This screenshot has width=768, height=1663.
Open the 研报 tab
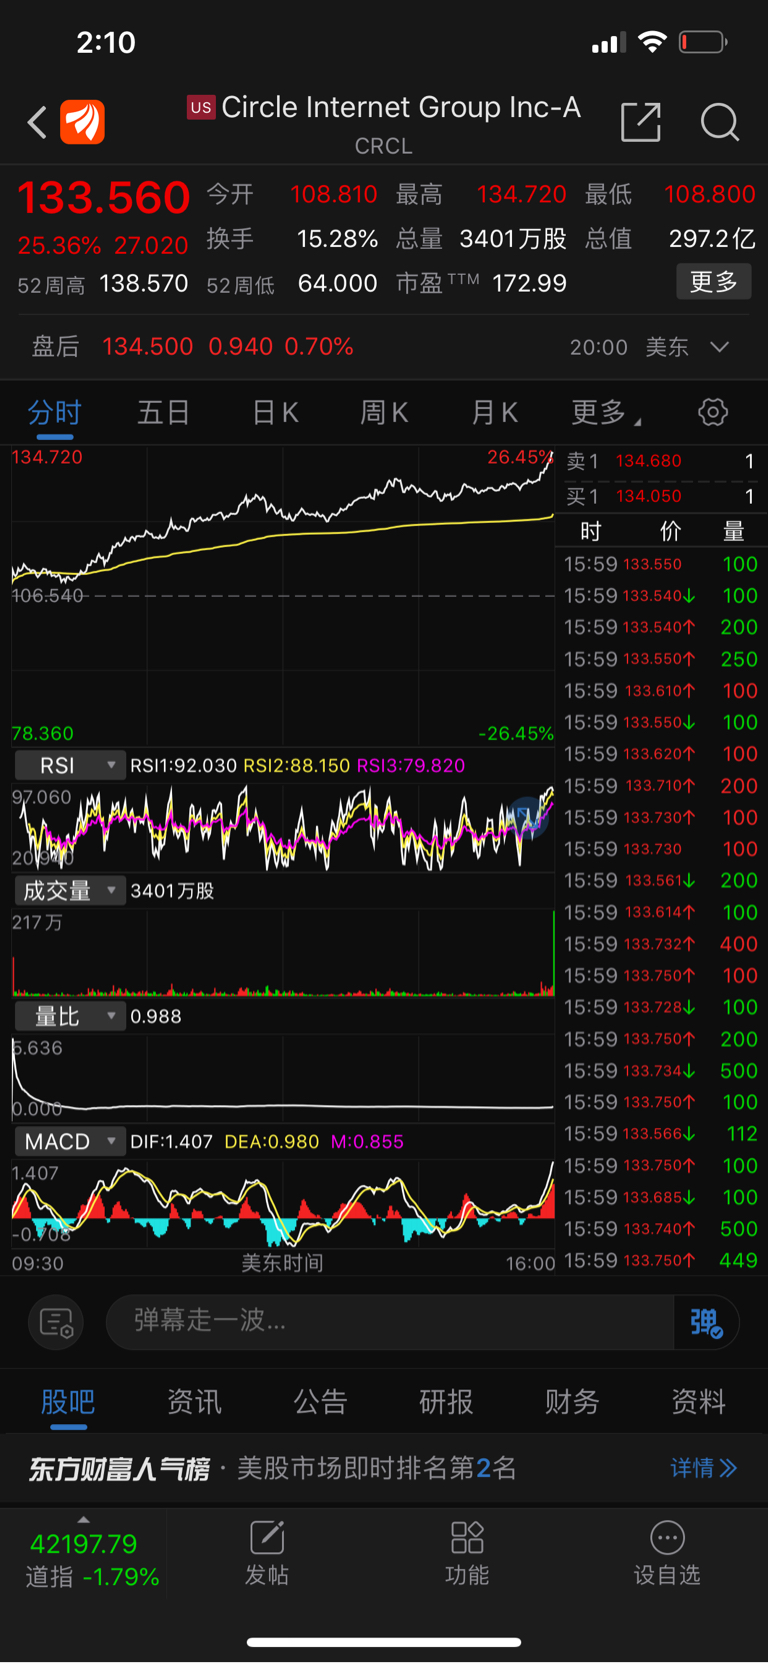click(446, 1402)
